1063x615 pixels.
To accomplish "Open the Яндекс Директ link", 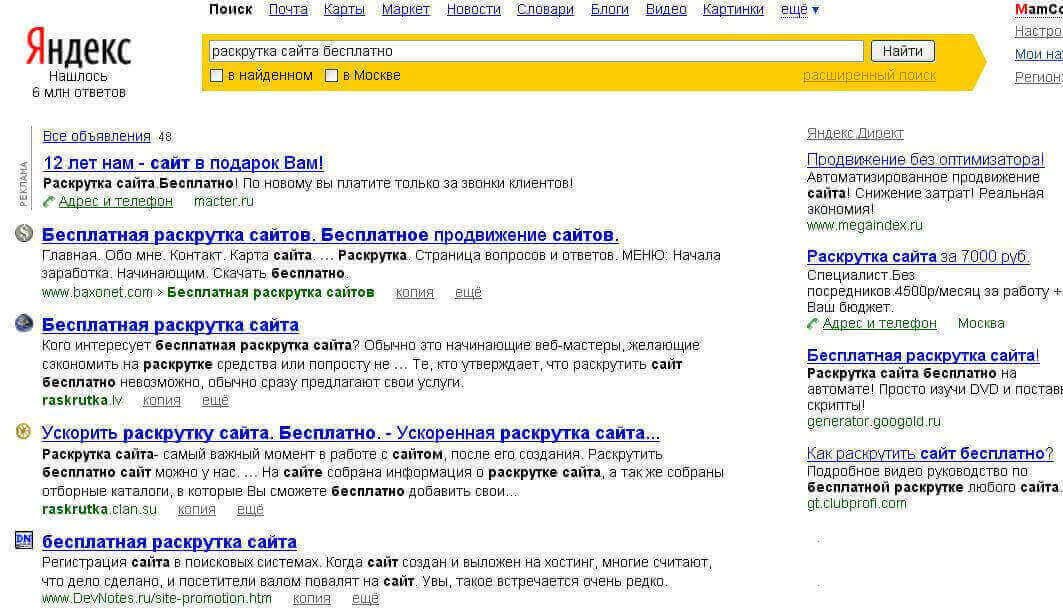I will click(855, 134).
